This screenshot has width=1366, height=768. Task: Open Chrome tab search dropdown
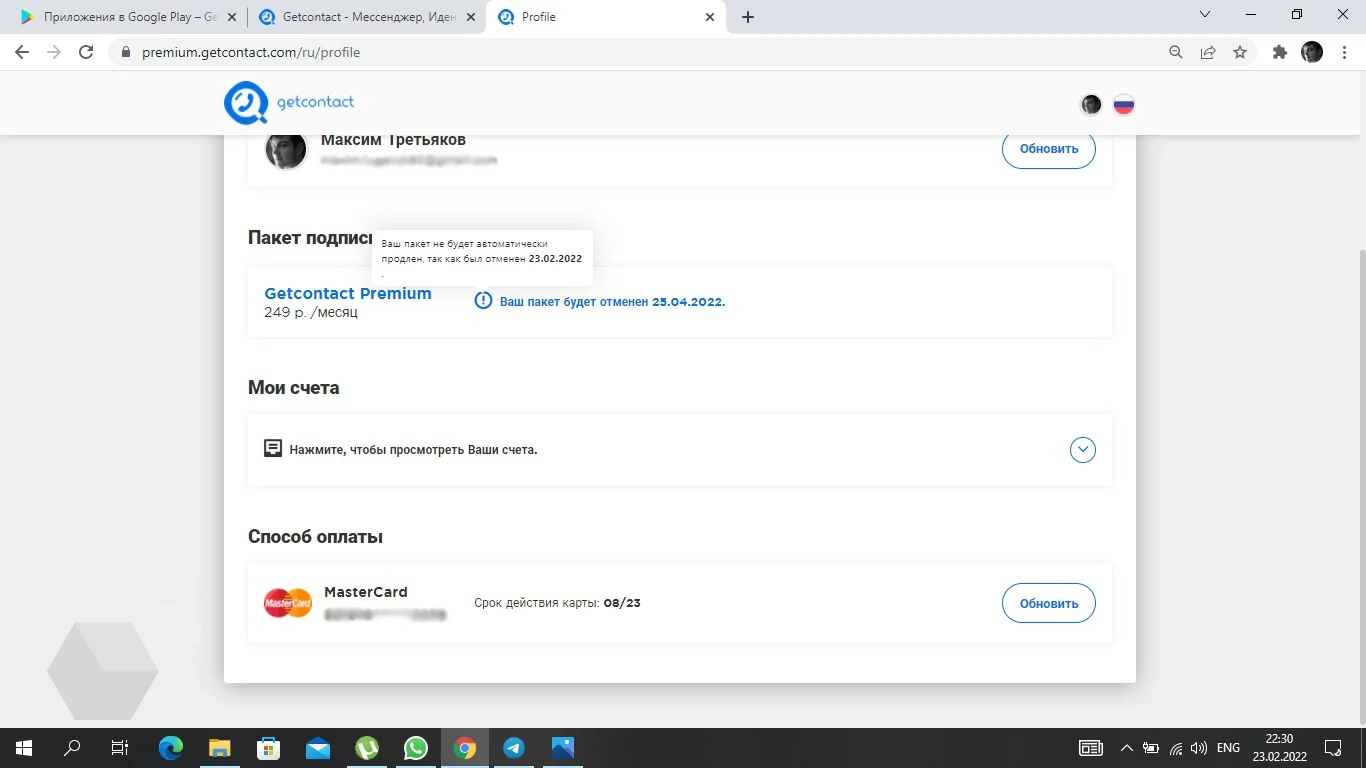1205,15
